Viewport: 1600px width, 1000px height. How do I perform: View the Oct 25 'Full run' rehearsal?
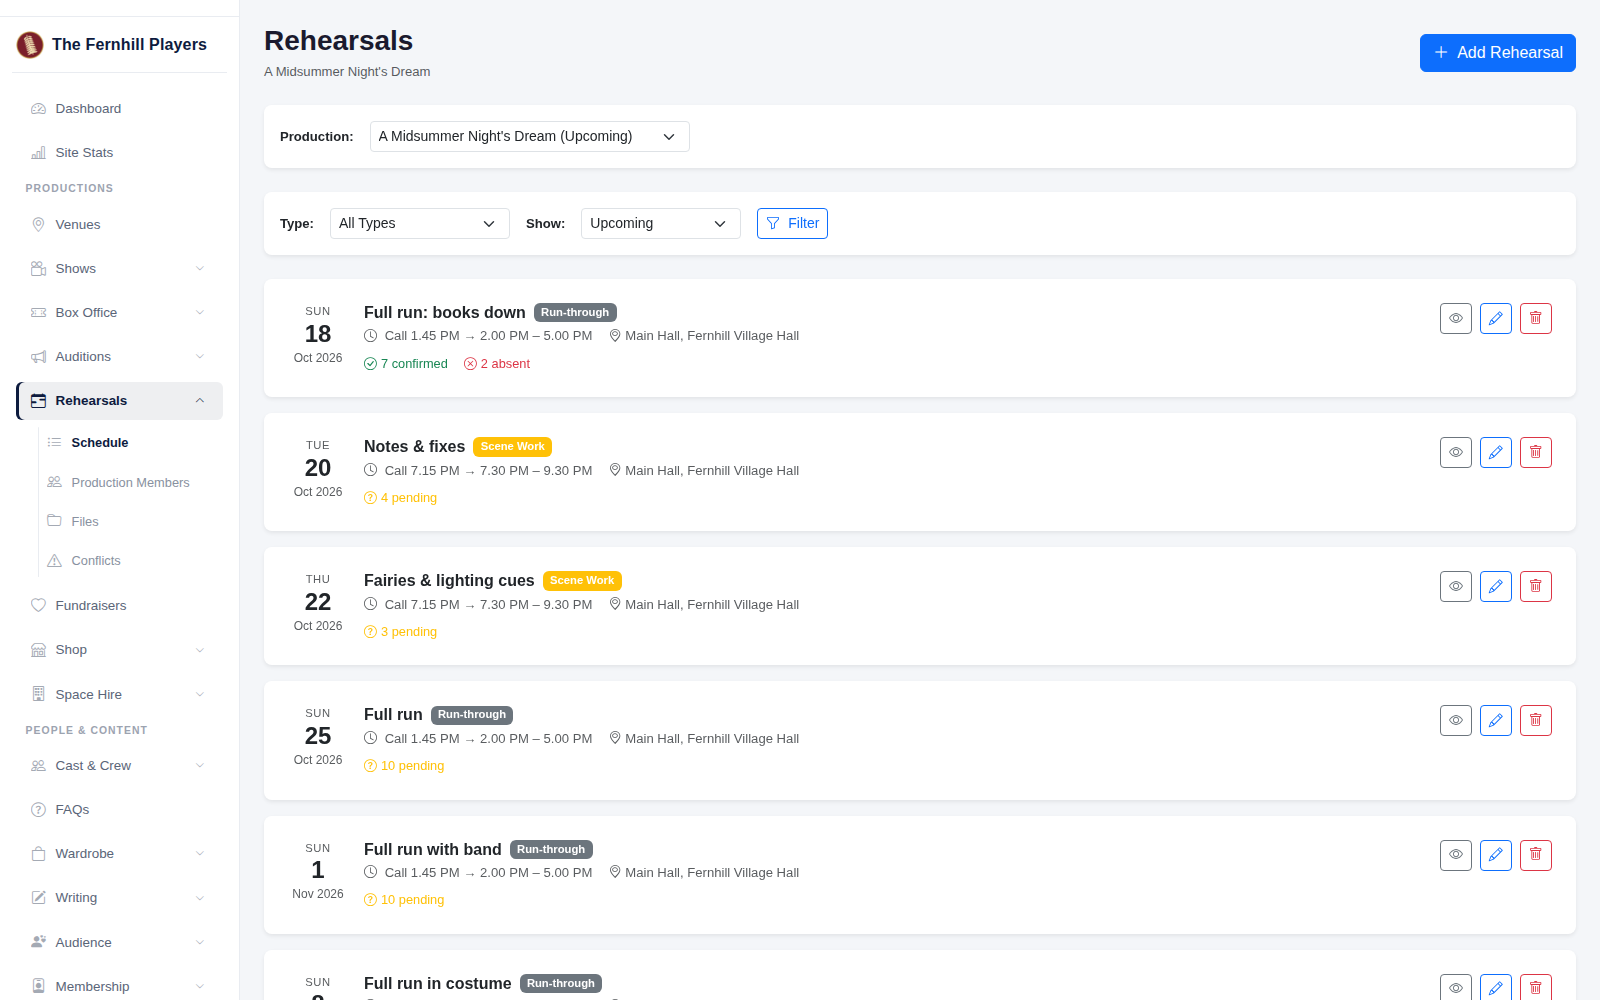click(1456, 720)
